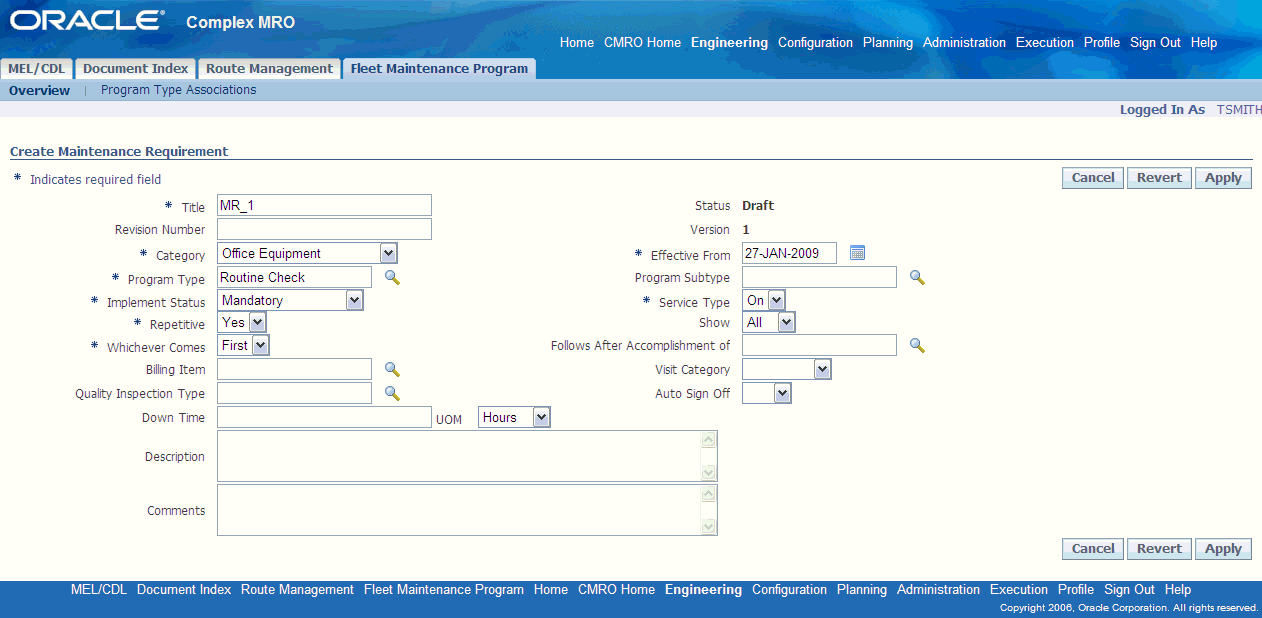Open the Show All dropdown

(769, 322)
